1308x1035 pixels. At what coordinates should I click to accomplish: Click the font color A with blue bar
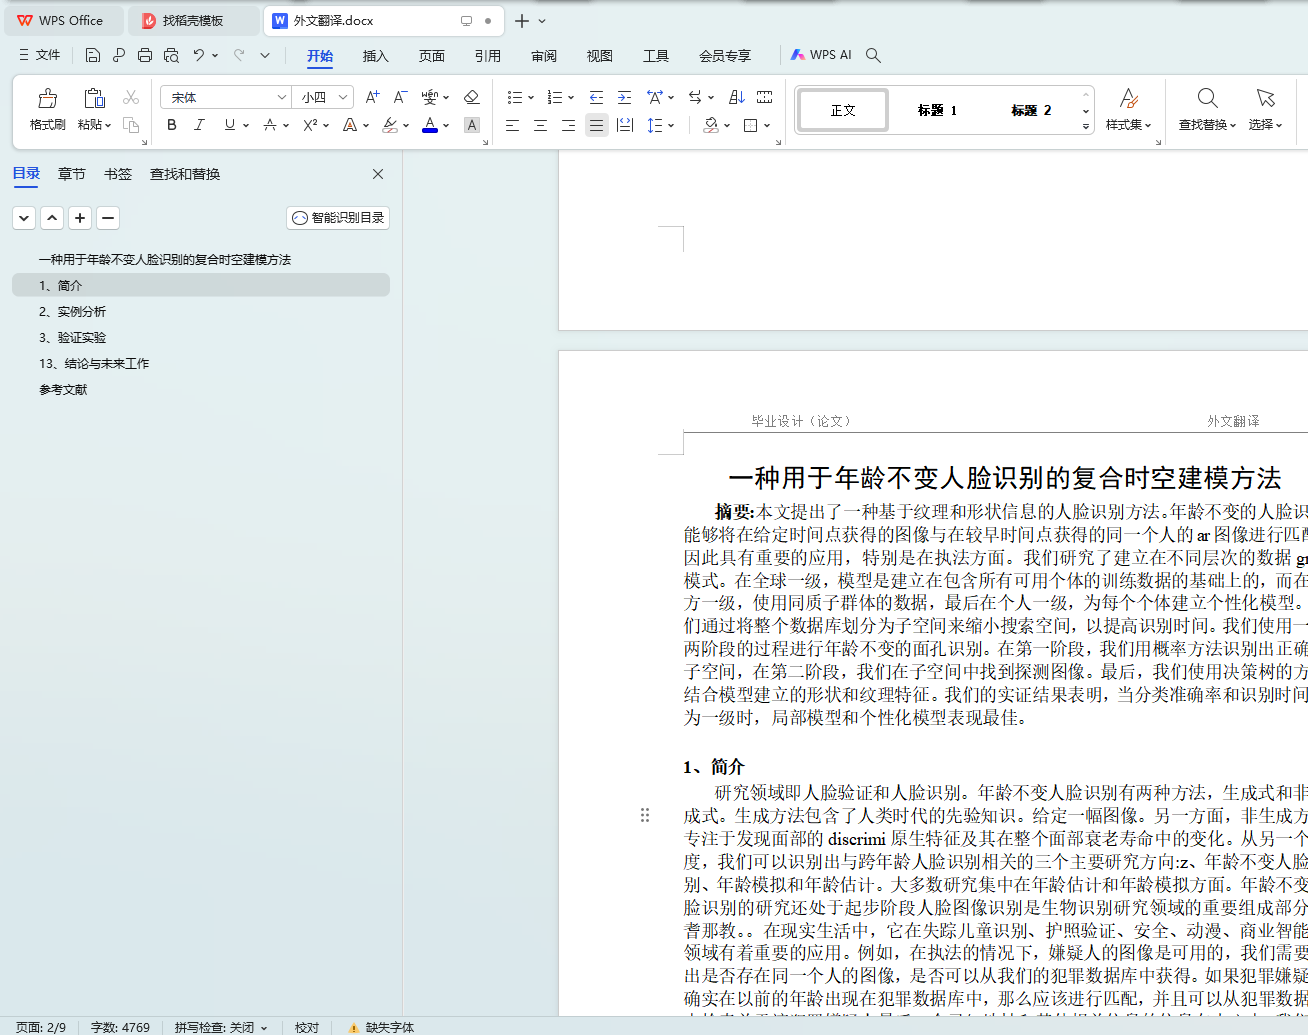(x=430, y=125)
